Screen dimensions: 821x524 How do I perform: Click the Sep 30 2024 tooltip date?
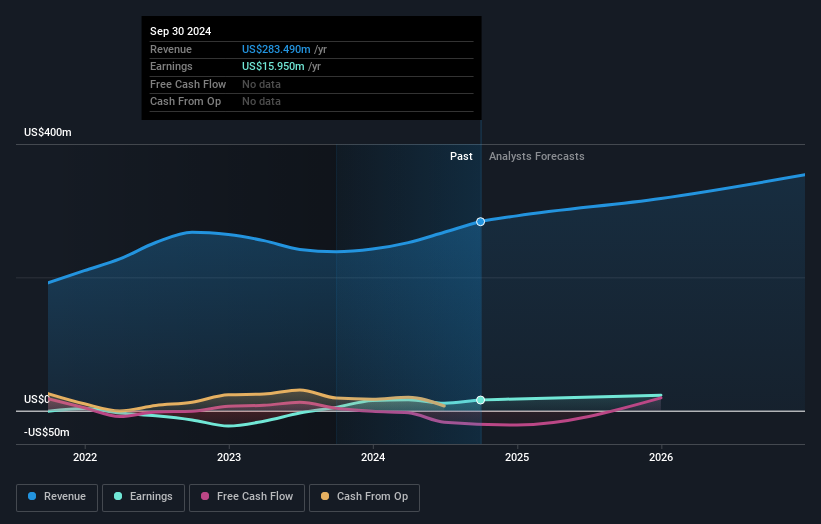[x=181, y=31]
